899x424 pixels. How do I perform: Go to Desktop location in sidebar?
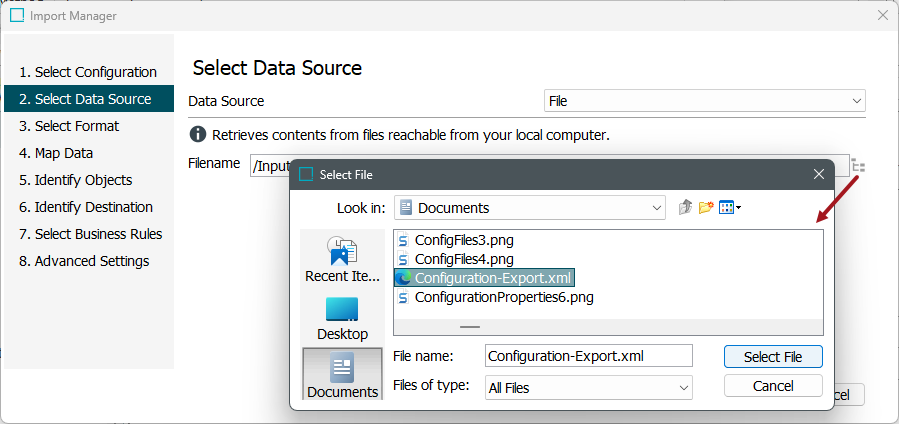342,318
